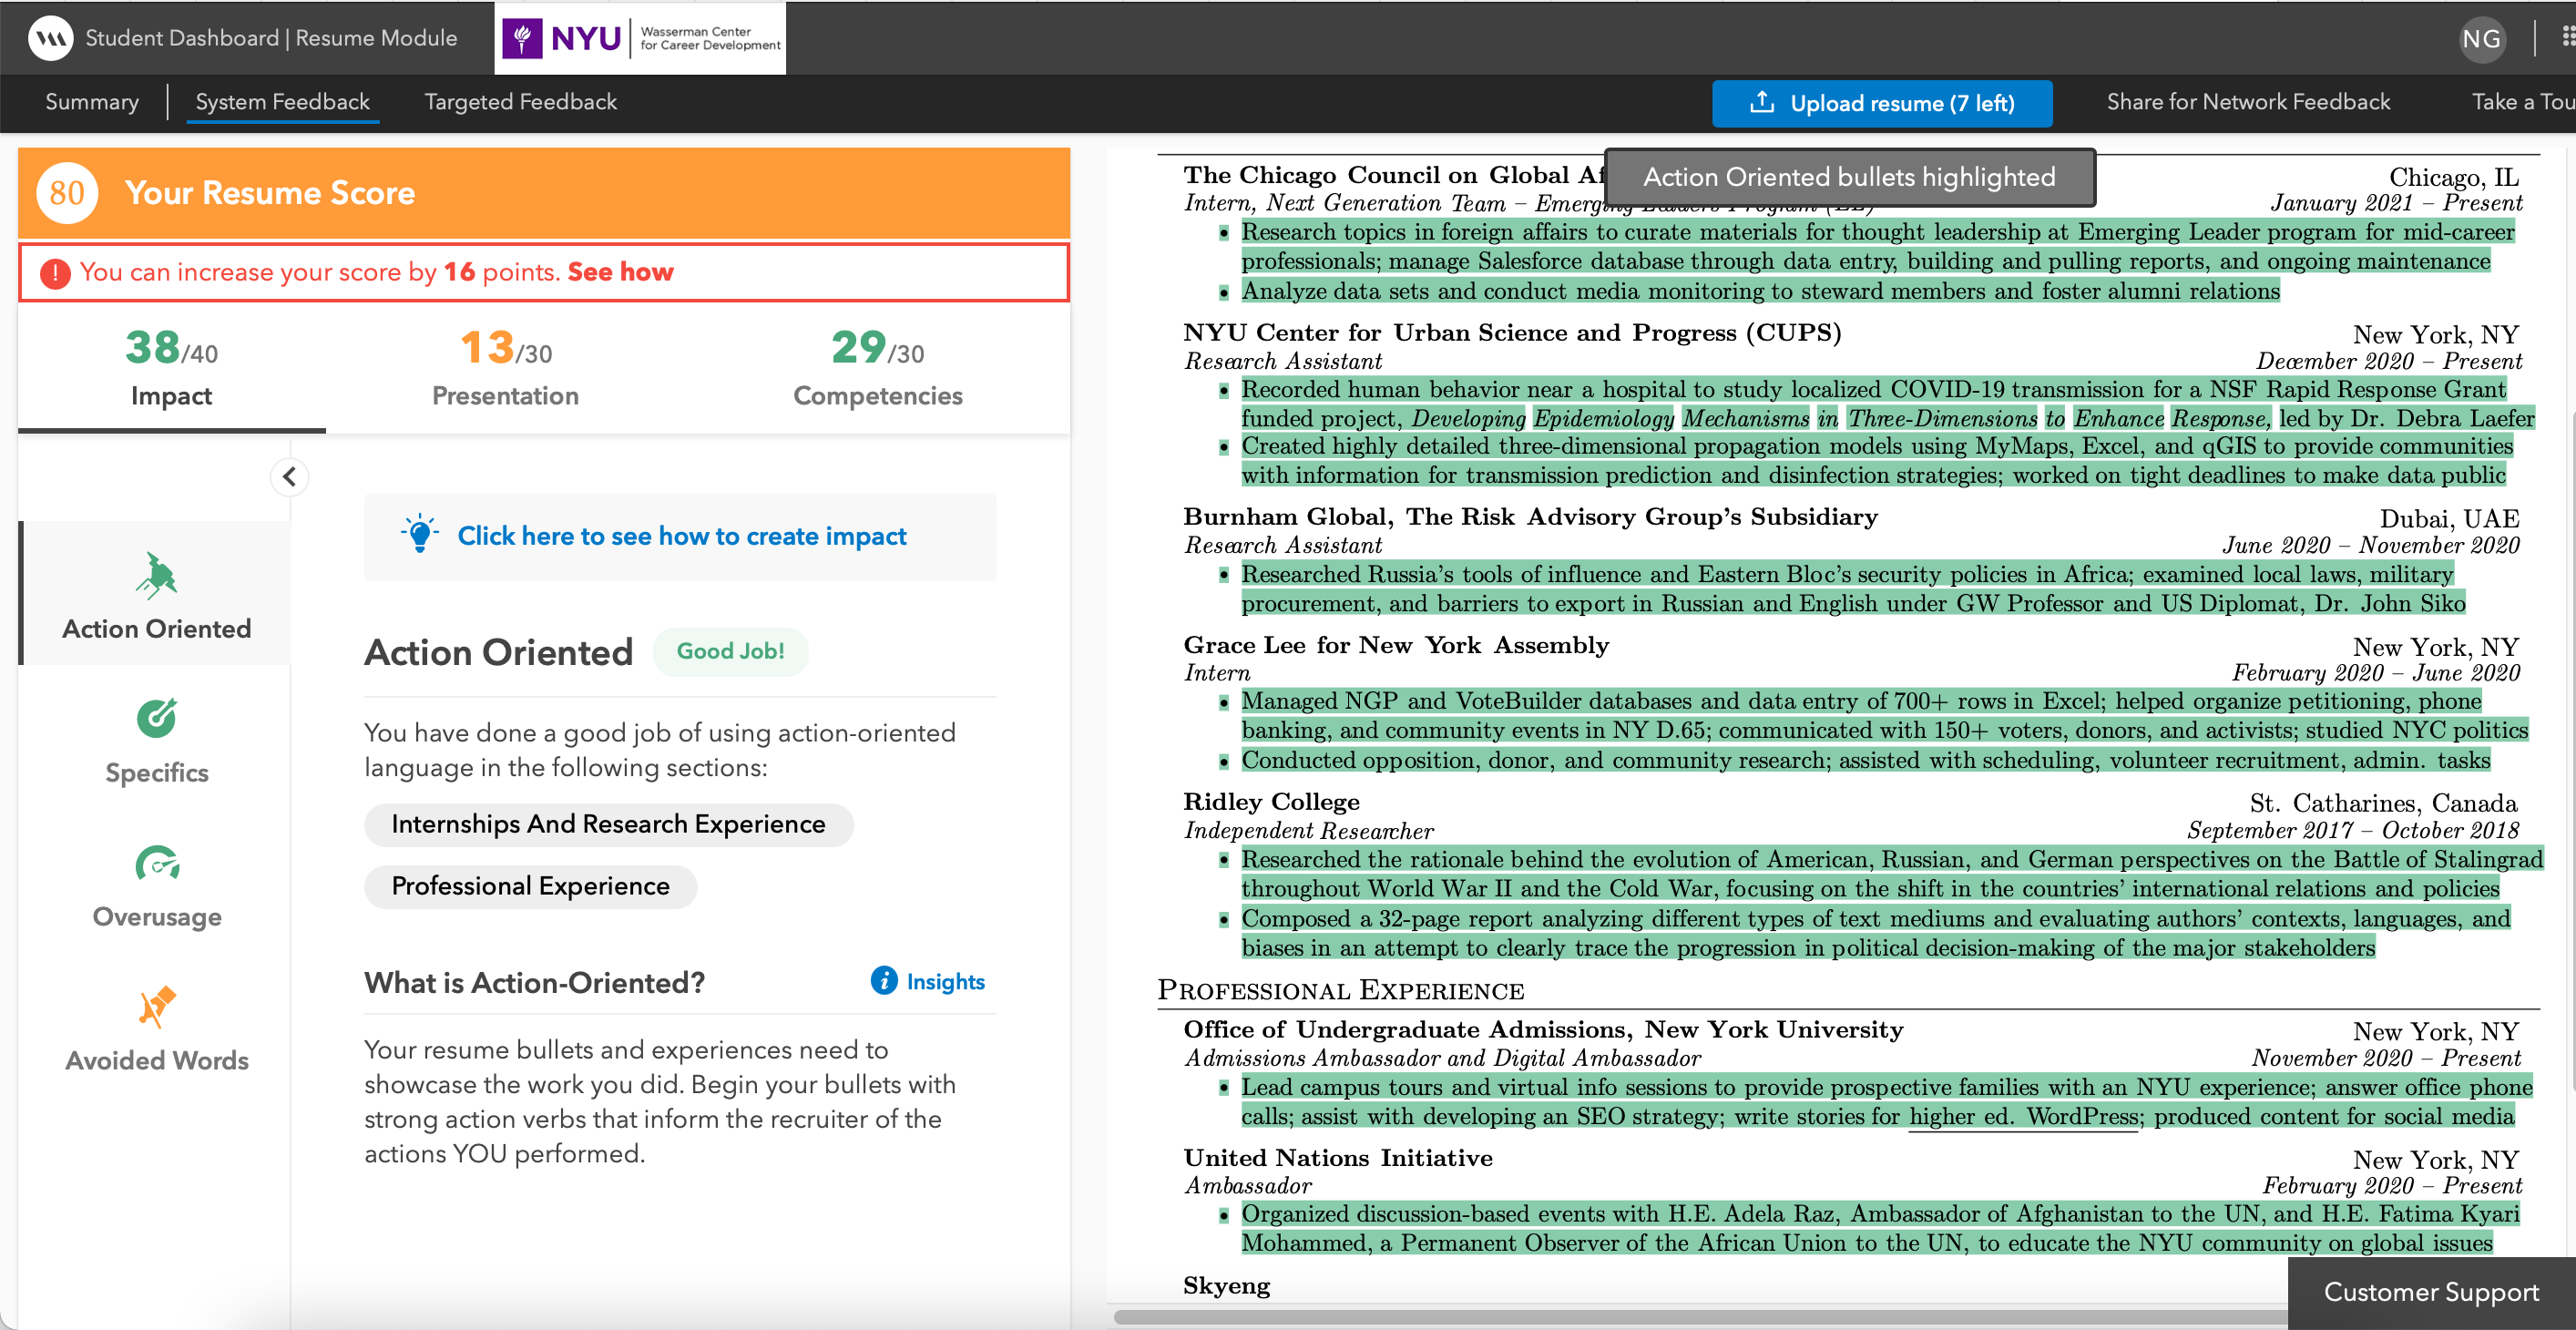Click the horizontal scrollbar under resume
The image size is (2576, 1330).
(x=1700, y=1316)
